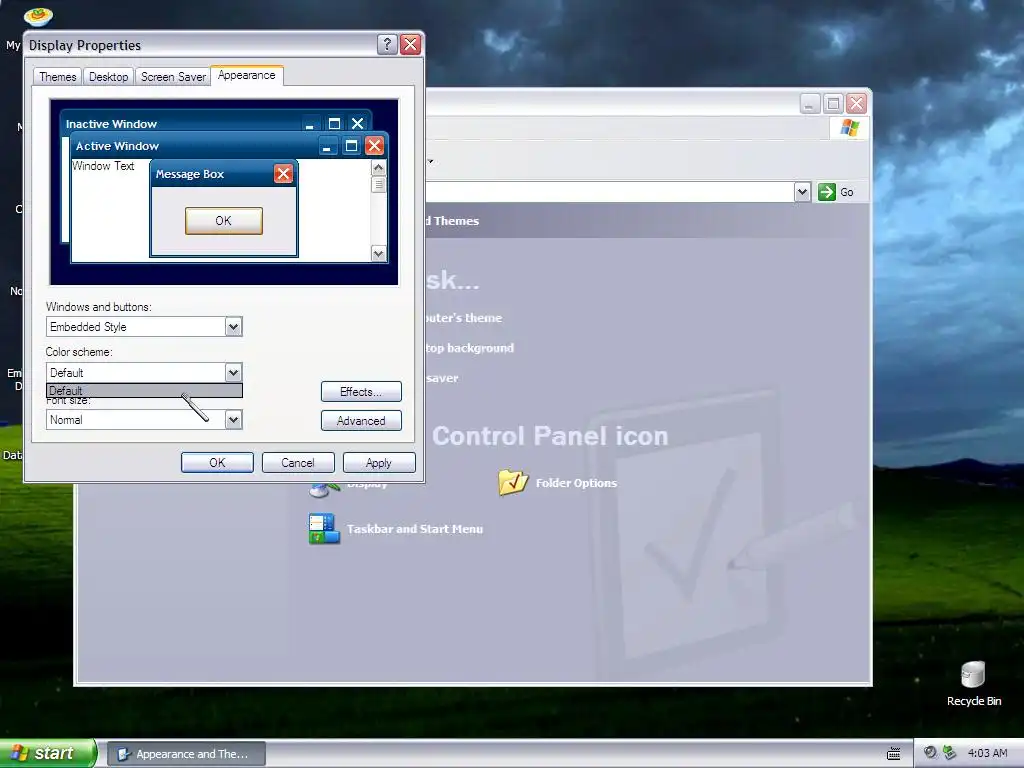Screen dimensions: 1024x768
Task: Expand the address bar dropdown
Action: pos(802,192)
